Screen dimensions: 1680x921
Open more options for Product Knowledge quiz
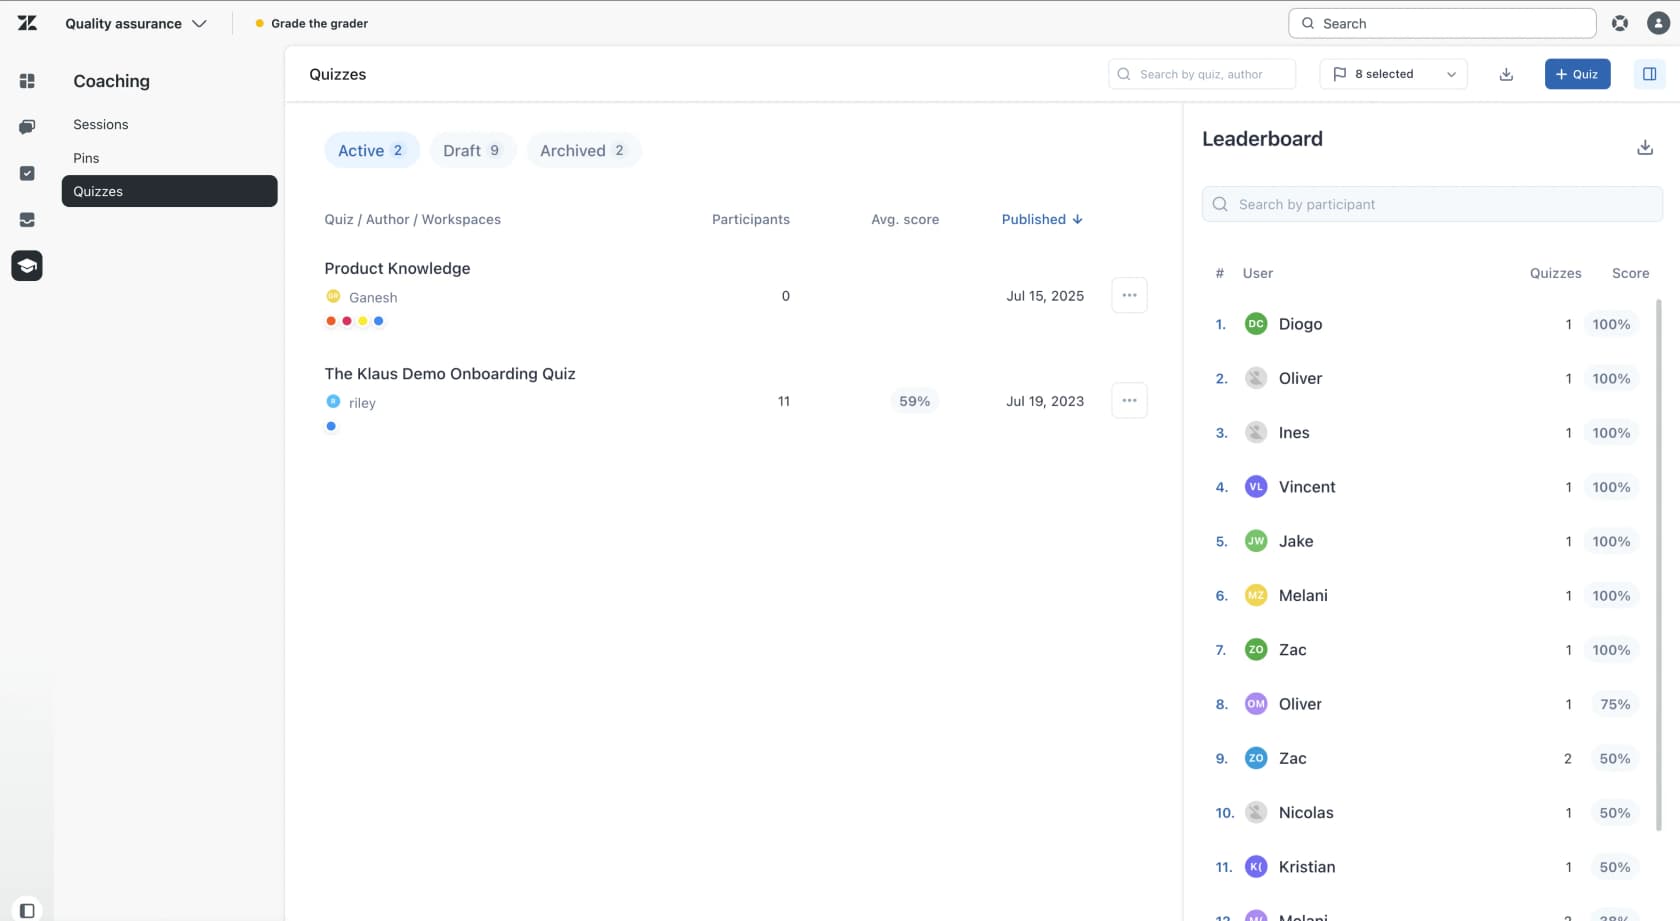(x=1129, y=295)
